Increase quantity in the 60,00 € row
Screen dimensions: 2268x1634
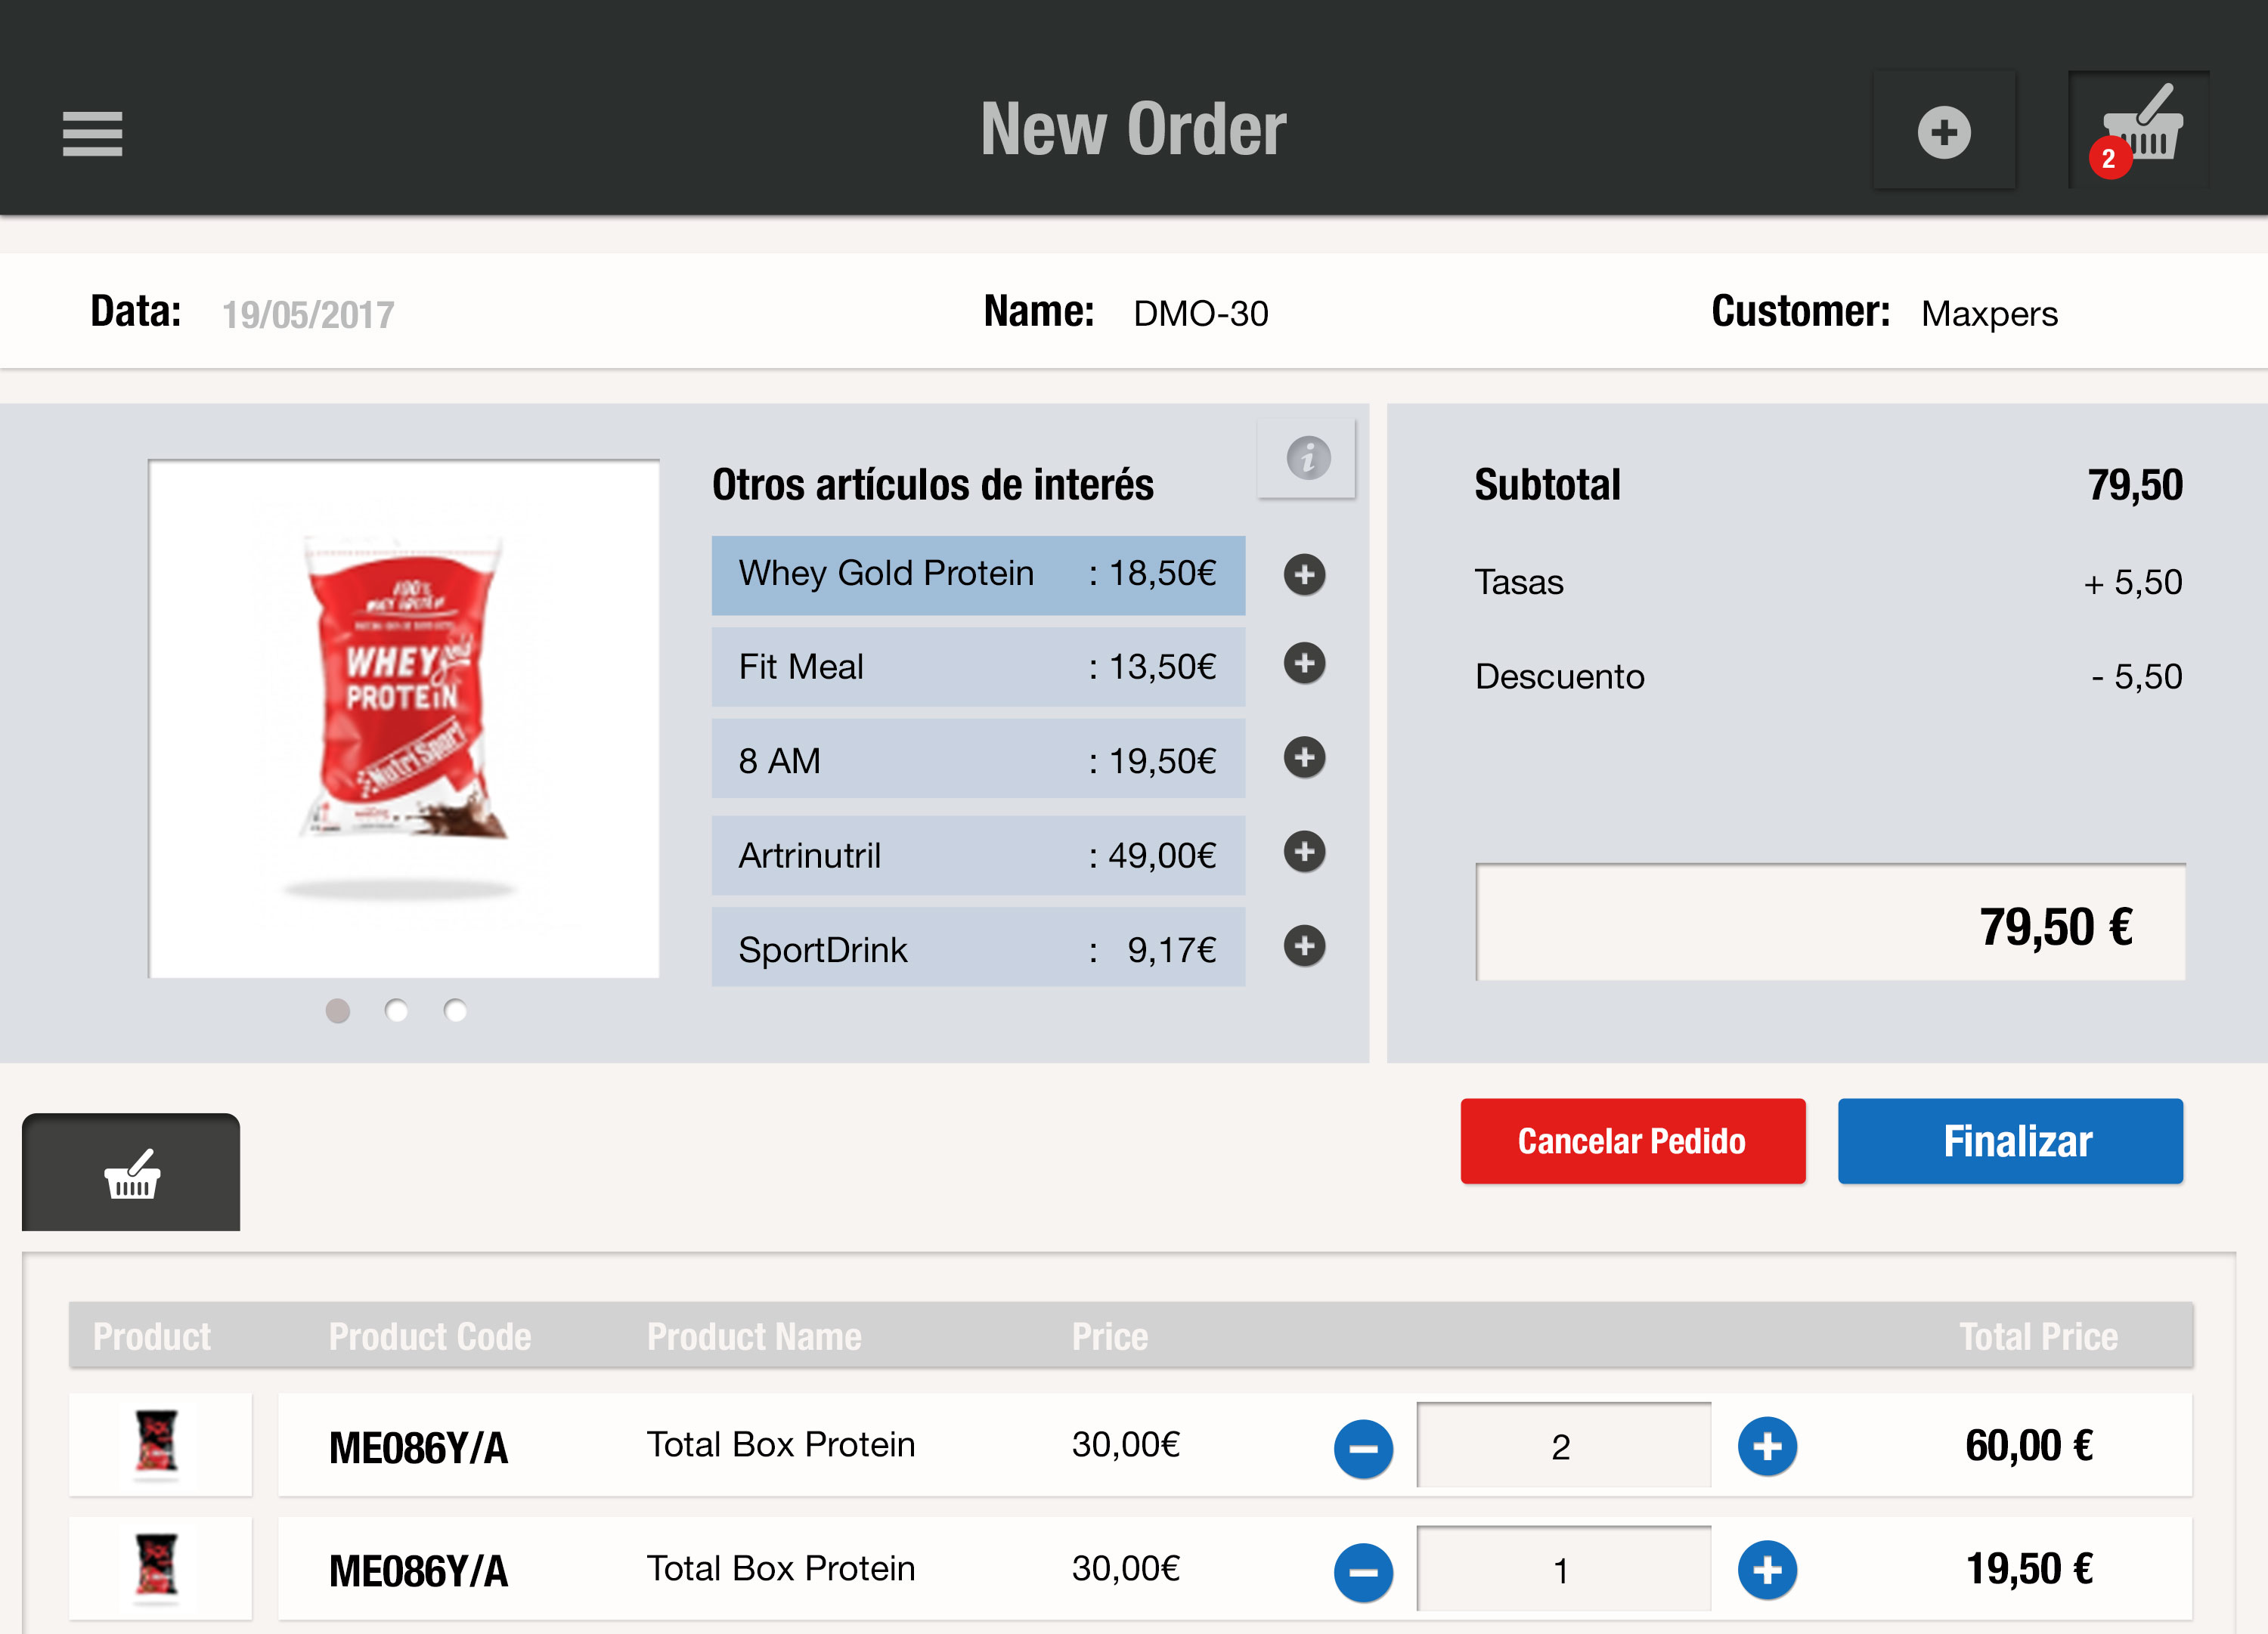[x=1767, y=1445]
